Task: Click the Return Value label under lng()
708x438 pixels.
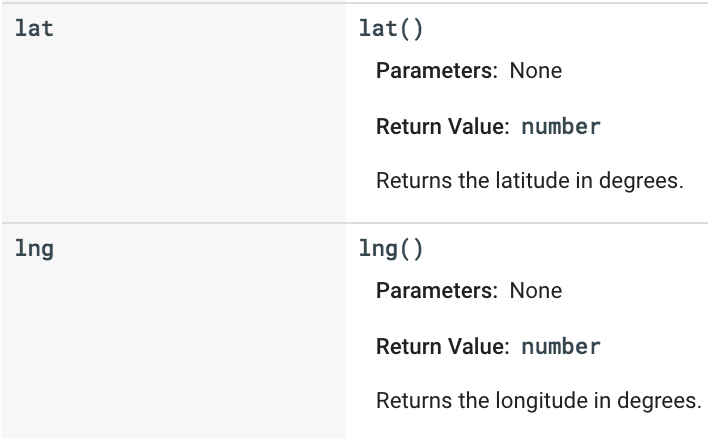Action: 444,347
